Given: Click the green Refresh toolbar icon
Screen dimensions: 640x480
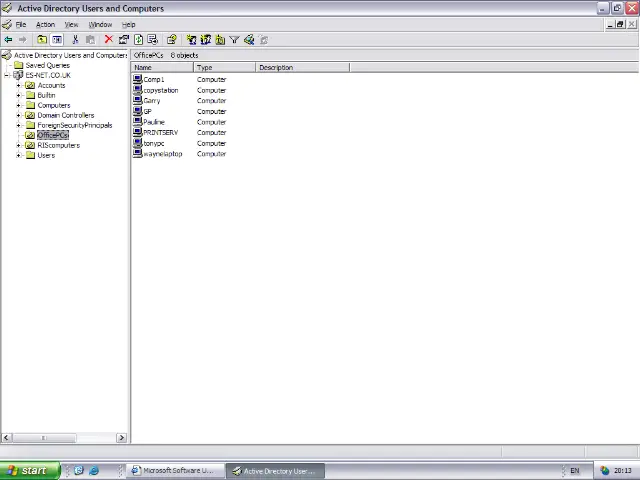Looking at the screenshot, I should (x=138, y=40).
